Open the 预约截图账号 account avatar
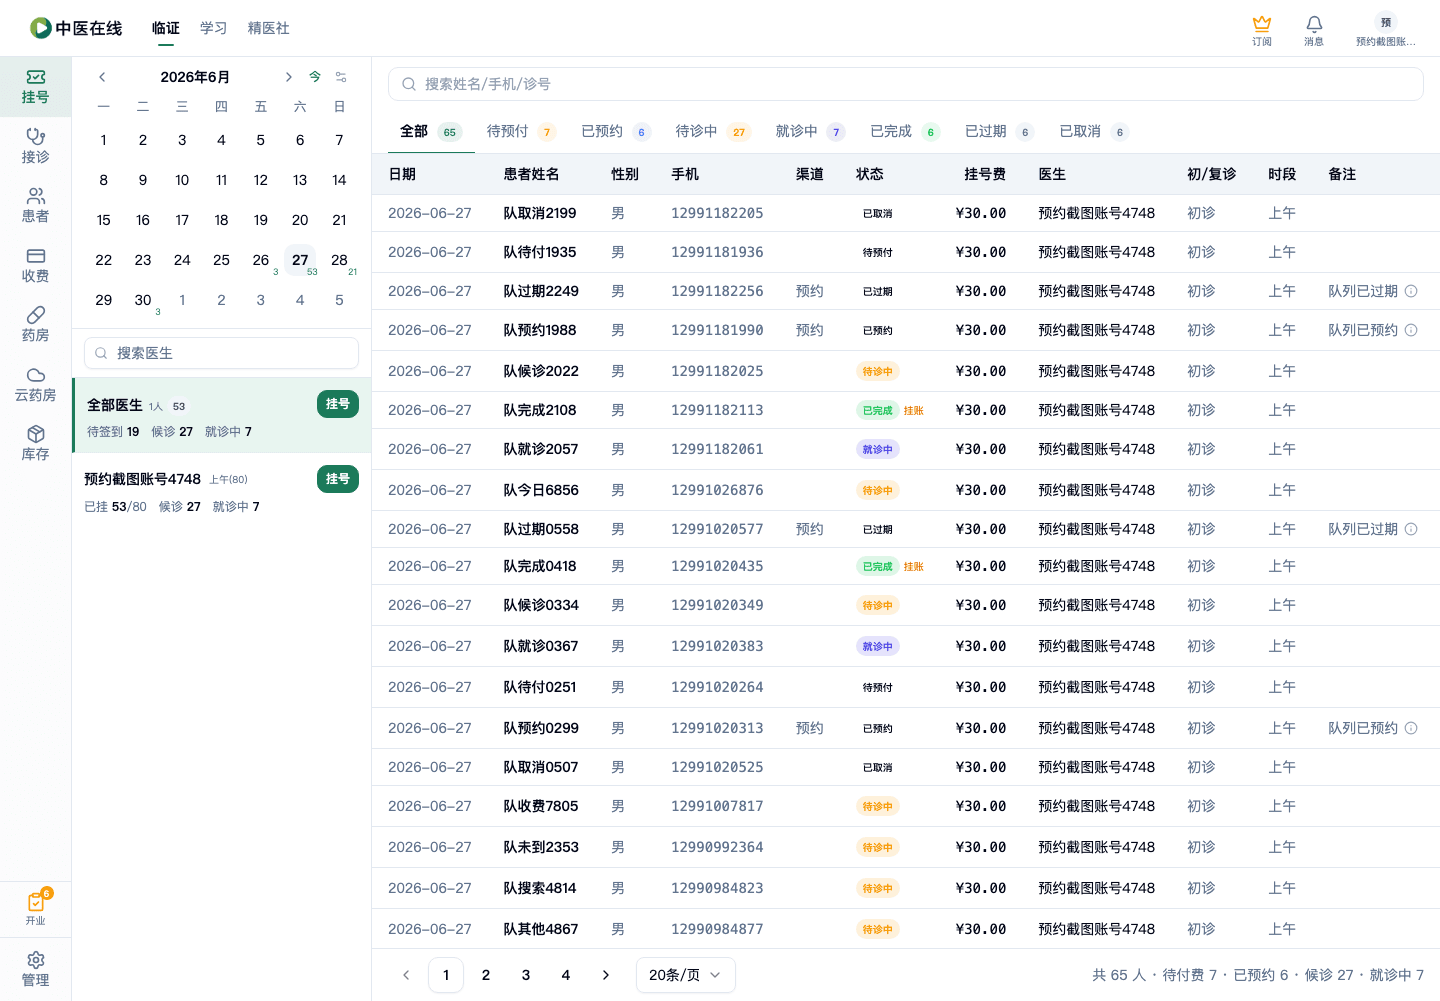 click(x=1386, y=30)
